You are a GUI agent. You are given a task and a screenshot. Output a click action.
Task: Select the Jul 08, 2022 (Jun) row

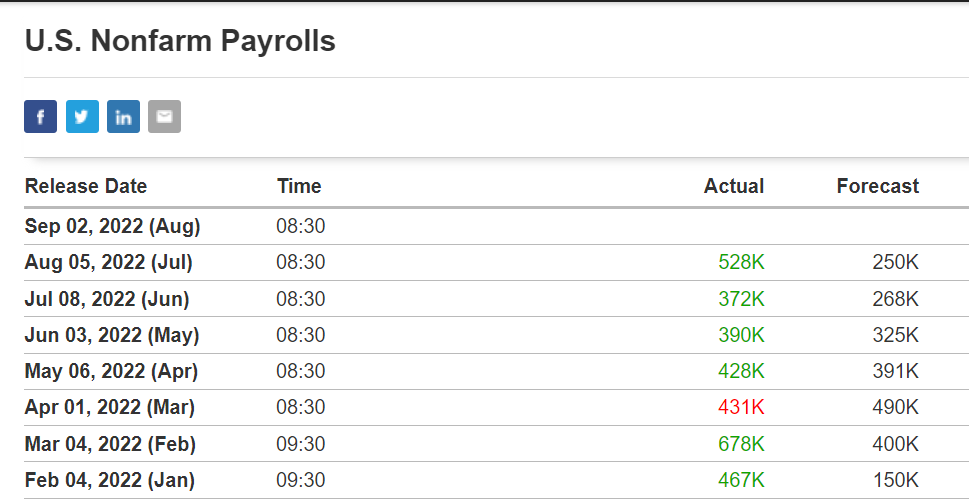[x=496, y=299]
